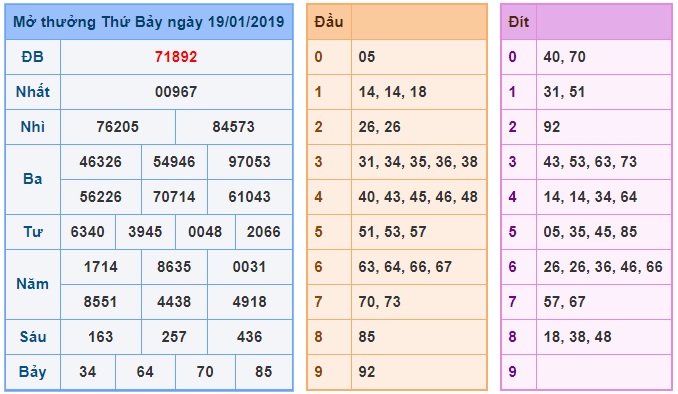Select Ba prize number 46326
Viewport: 678px width, 394px height.
pyautogui.click(x=101, y=162)
